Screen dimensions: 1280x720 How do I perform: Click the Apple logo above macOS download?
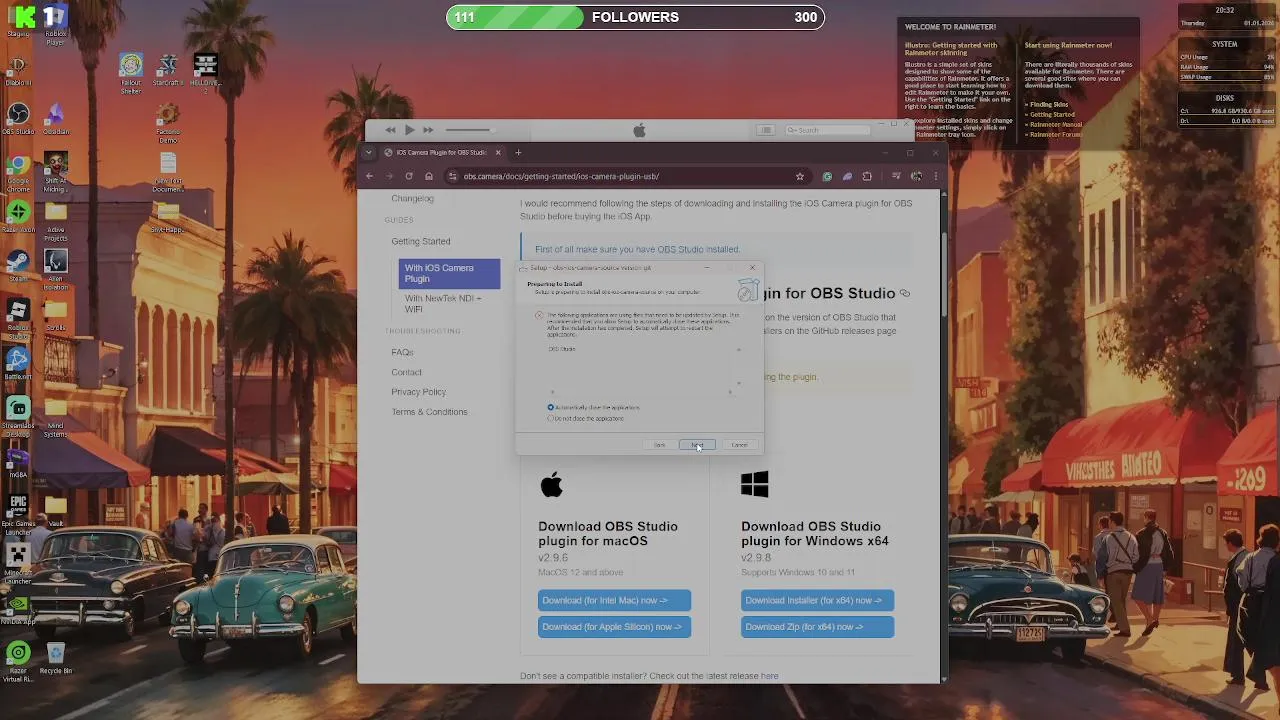tap(552, 485)
